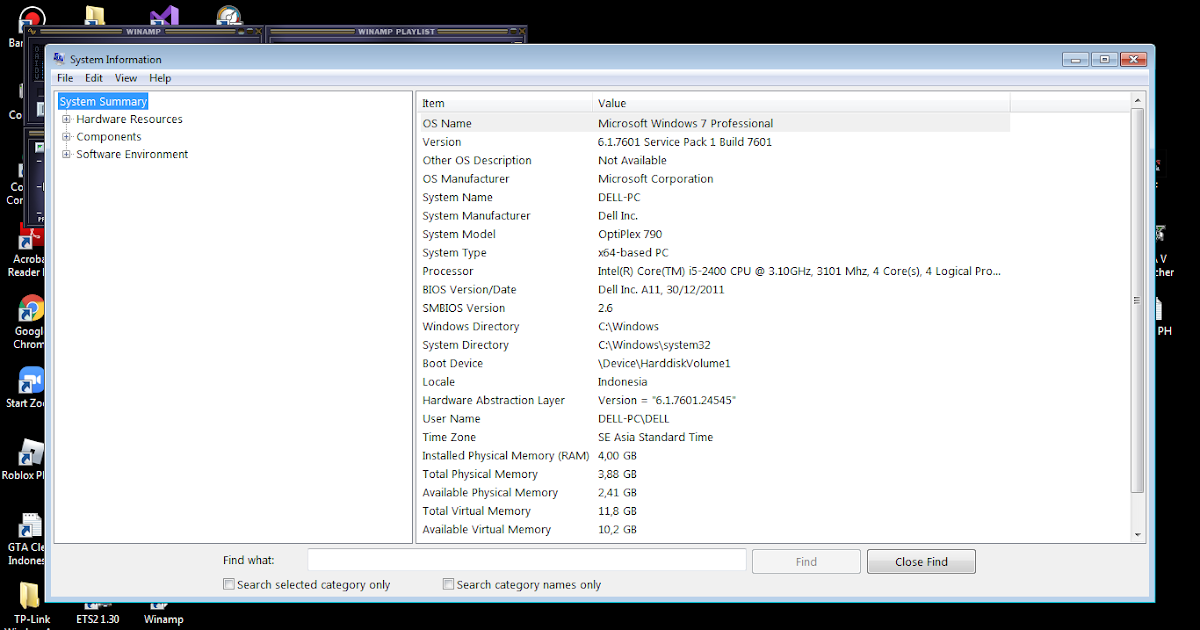The height and width of the screenshot is (630, 1200).
Task: Launch ETS2 1.30 from the taskbar
Action: tap(97, 610)
